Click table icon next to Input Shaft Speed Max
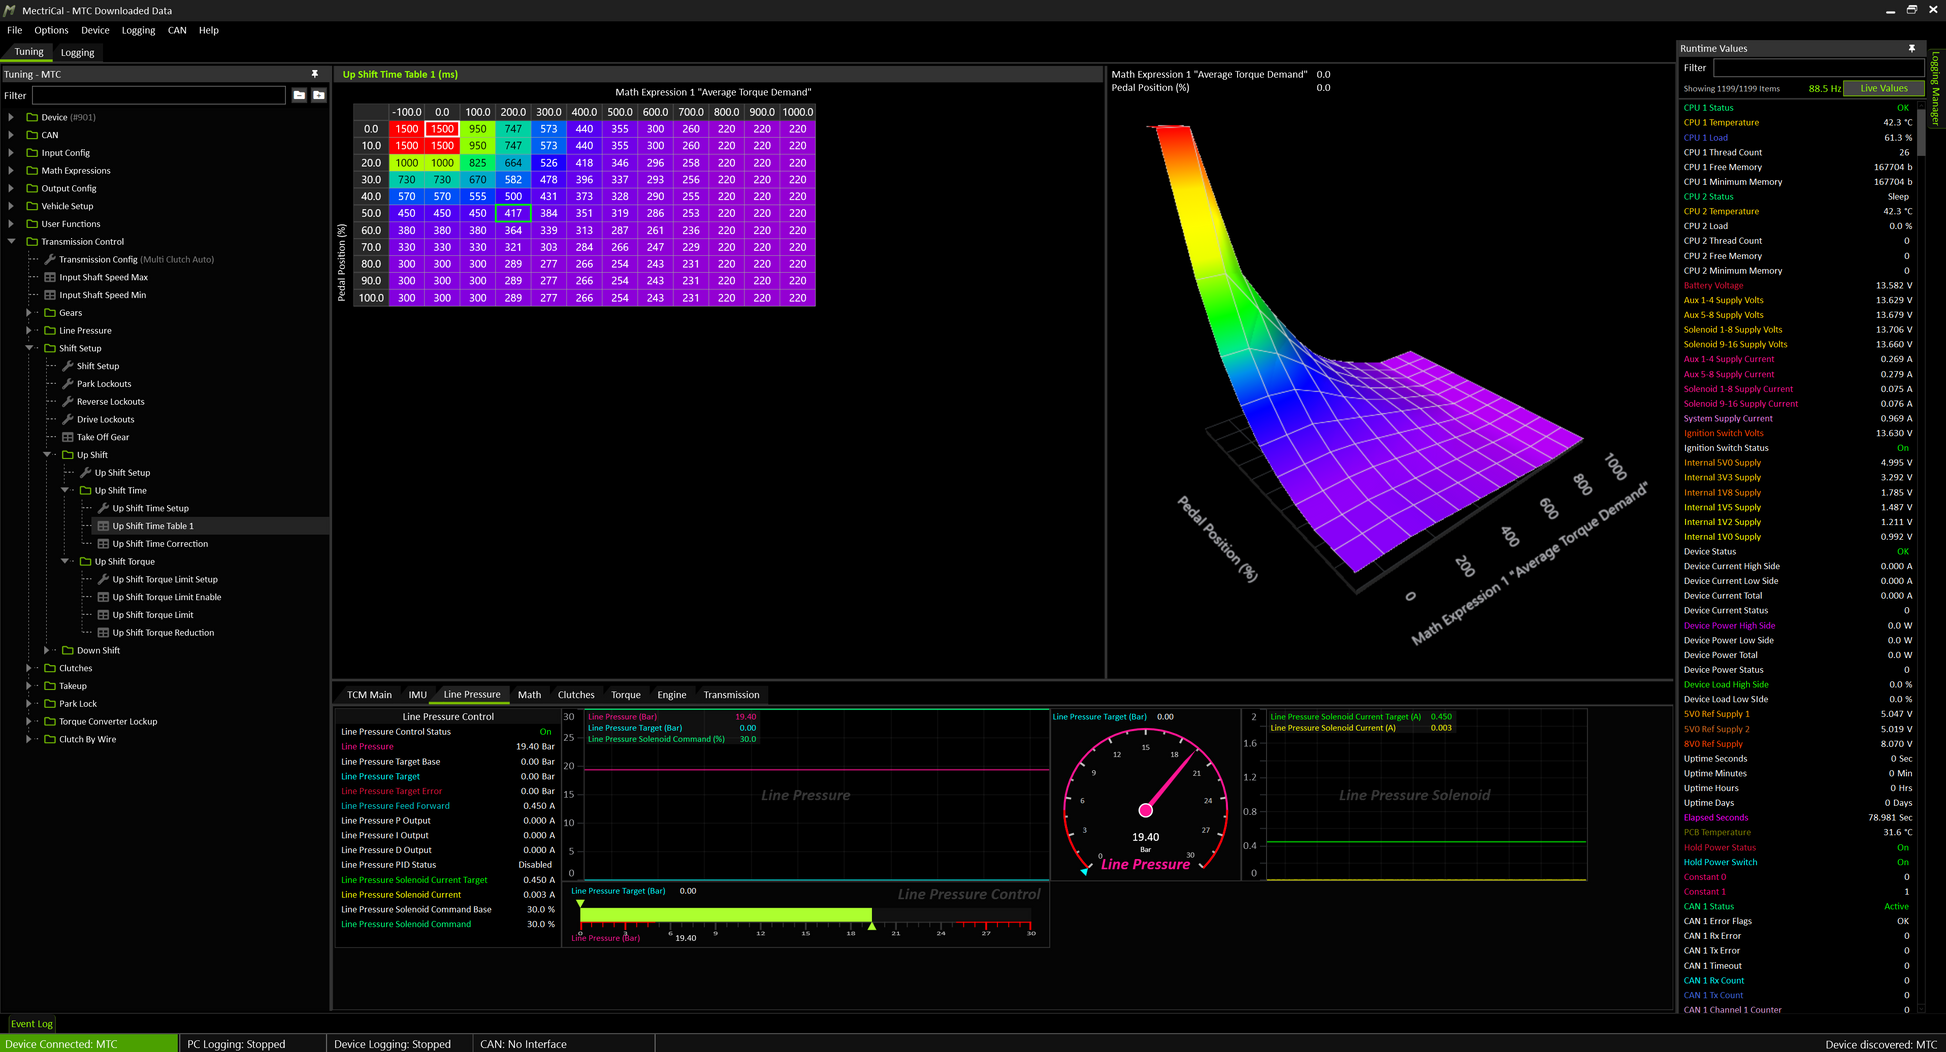This screenshot has height=1052, width=1946. (x=50, y=277)
